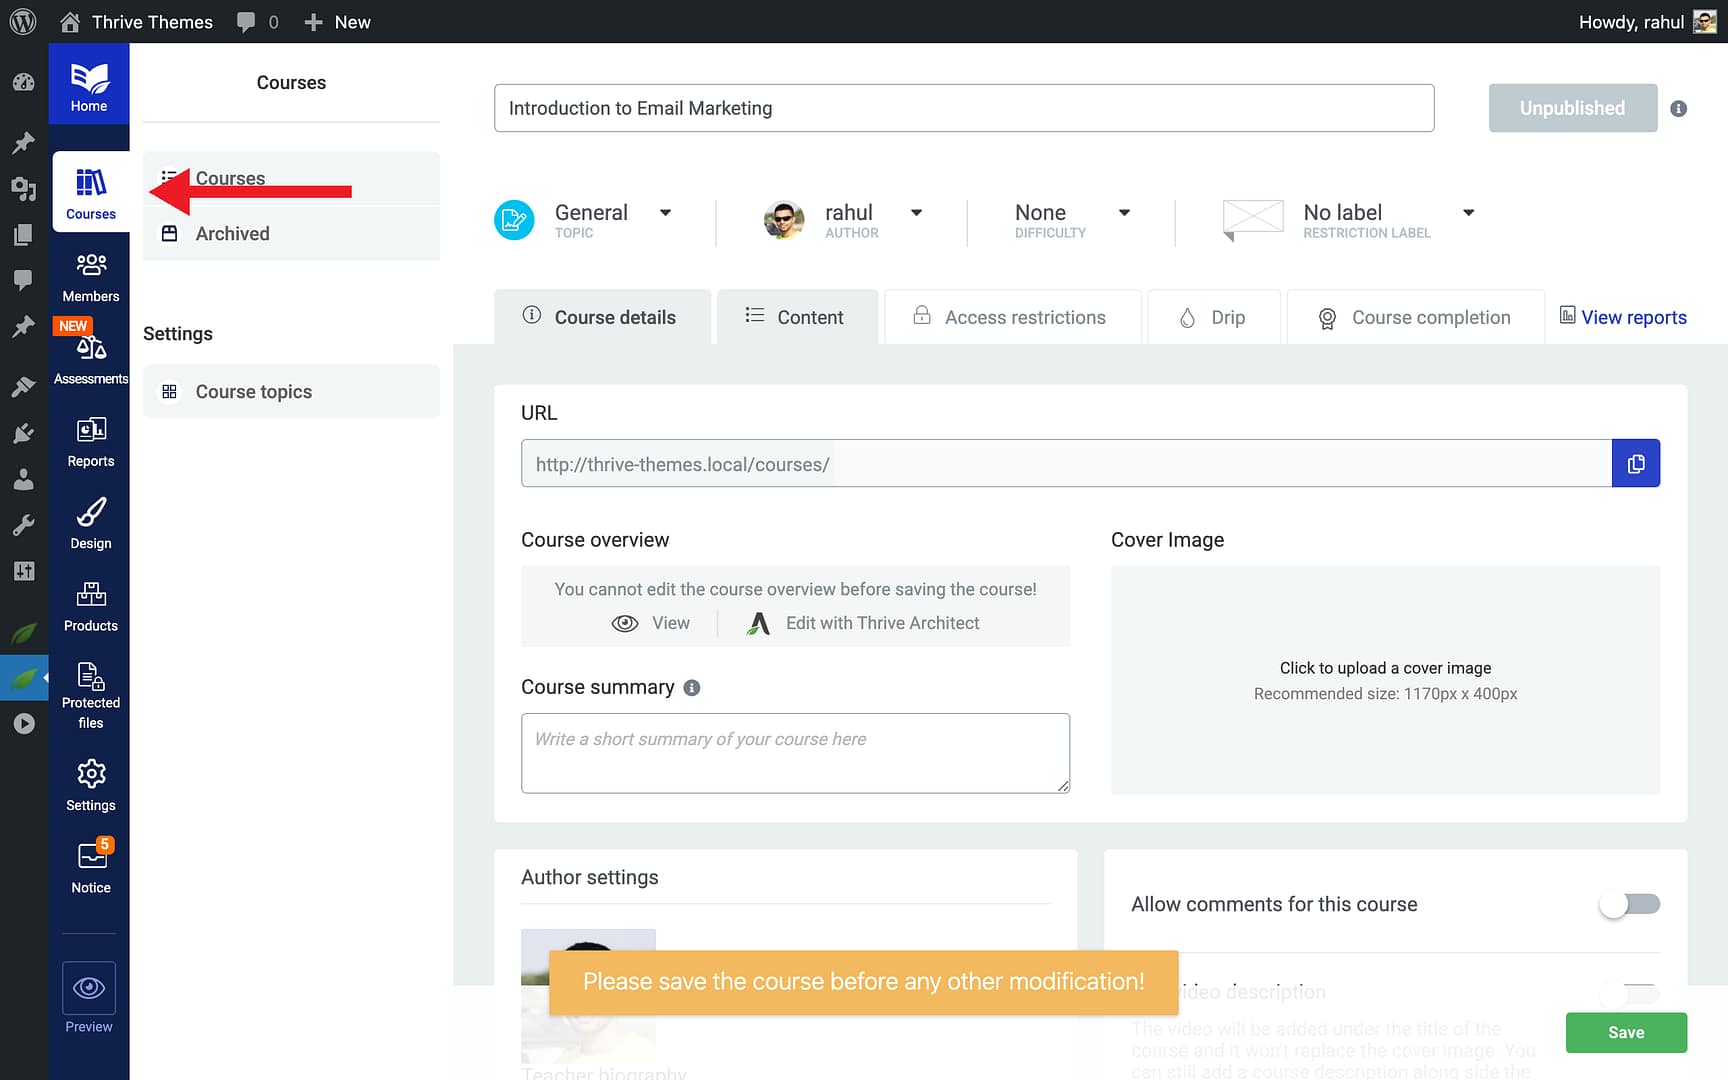
Task: Open the Members section in Thrive Apprentice
Action: (x=90, y=275)
